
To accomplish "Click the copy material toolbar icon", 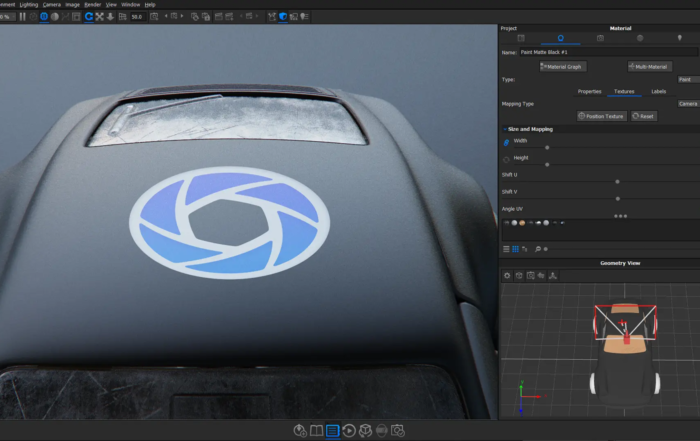I will click(195, 17).
